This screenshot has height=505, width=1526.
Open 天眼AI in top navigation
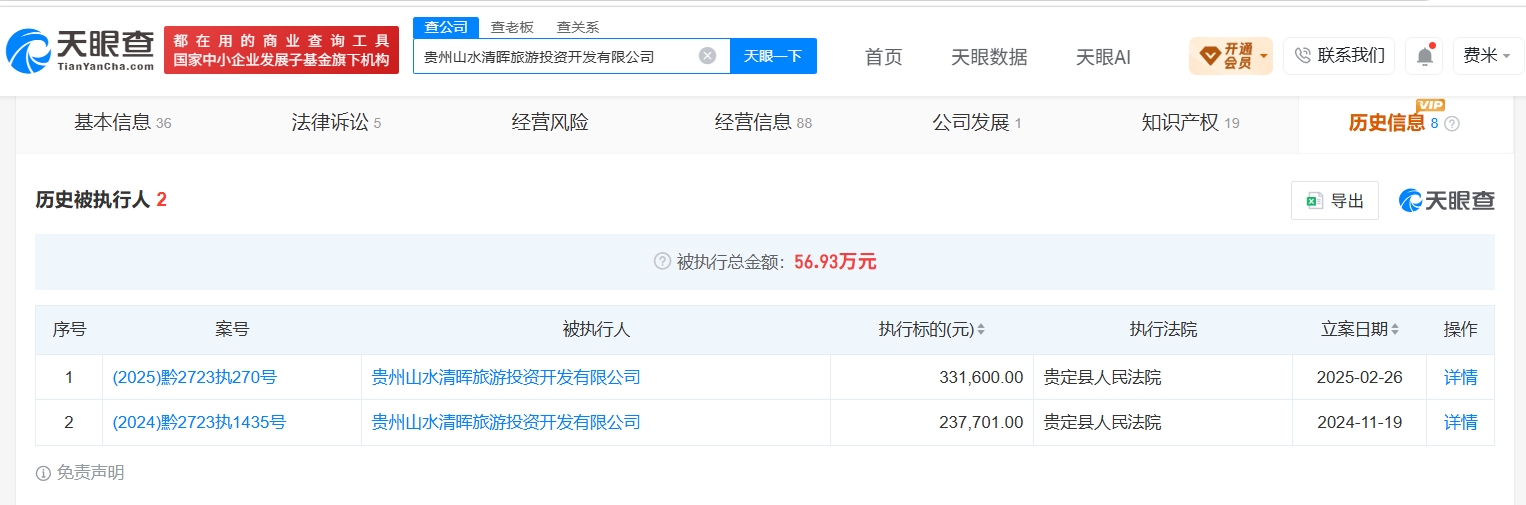(1103, 57)
